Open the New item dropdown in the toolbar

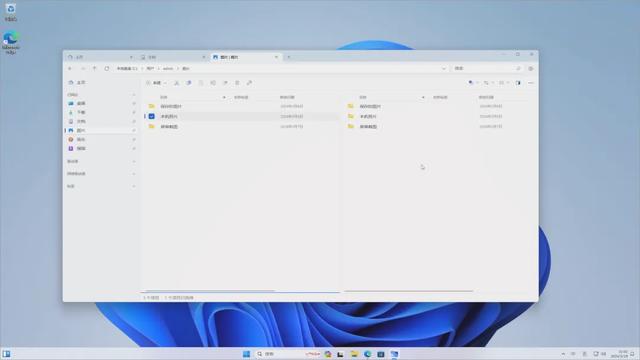(157, 83)
